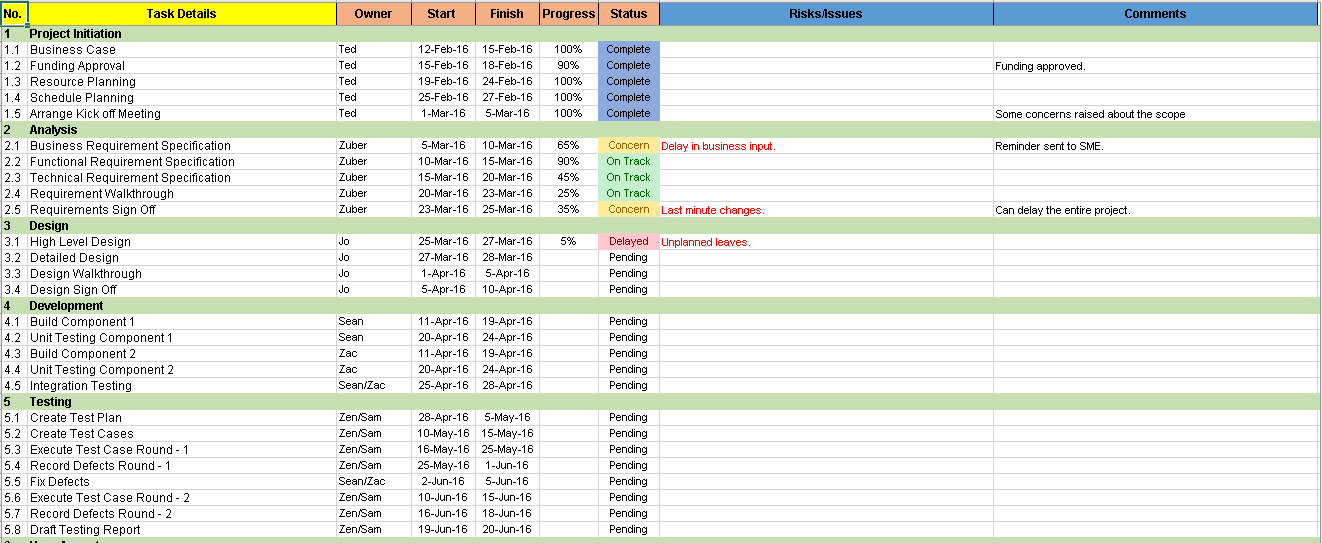The image size is (1322, 543).
Task: Select the 'Comments' column header
Action: pyautogui.click(x=1155, y=14)
